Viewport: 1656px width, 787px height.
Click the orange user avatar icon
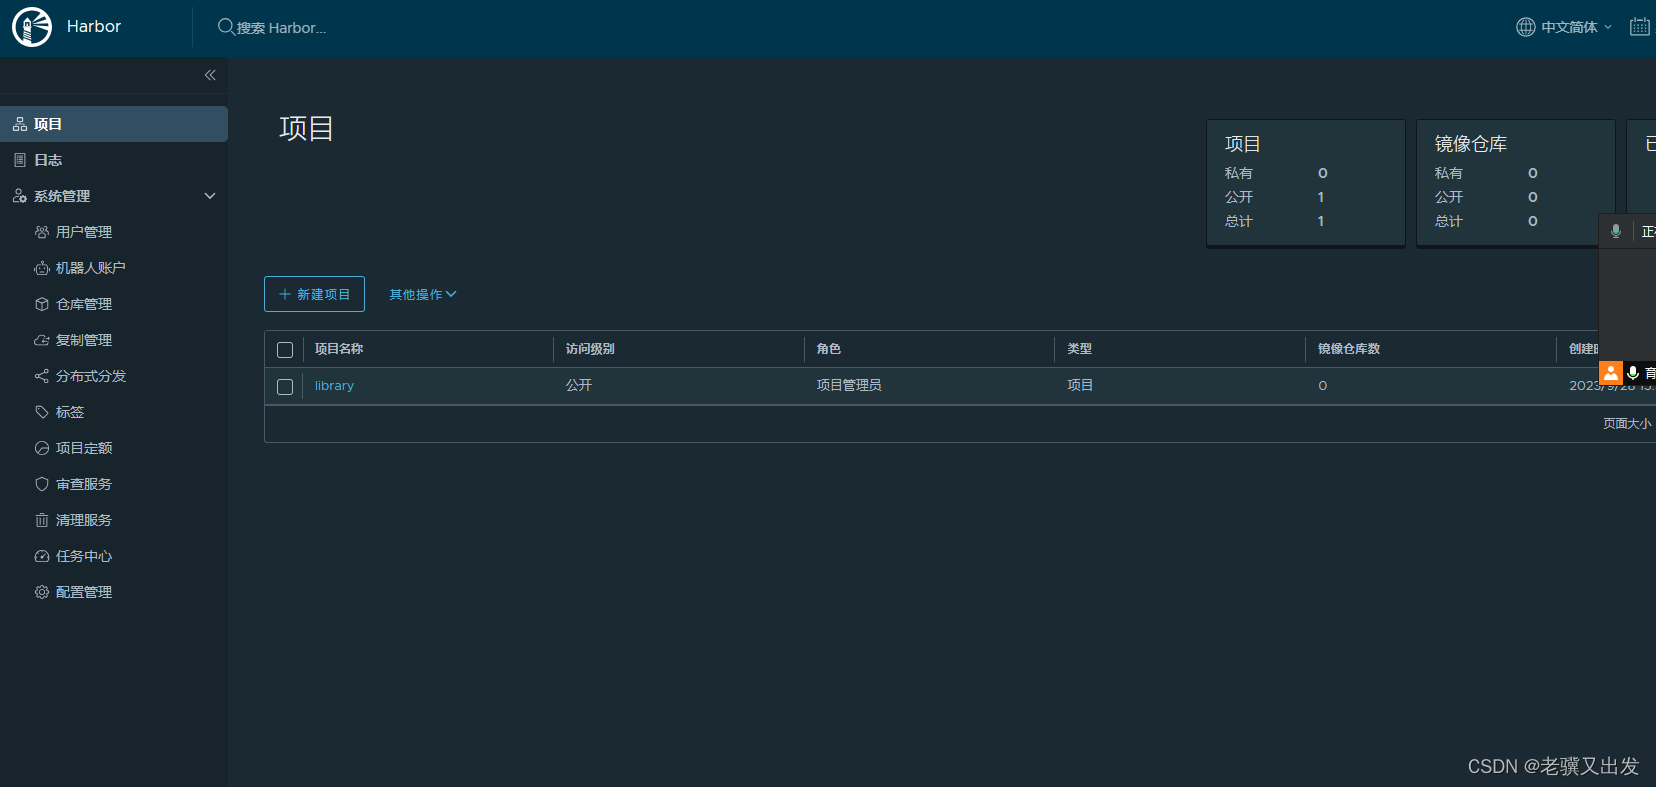pos(1611,373)
